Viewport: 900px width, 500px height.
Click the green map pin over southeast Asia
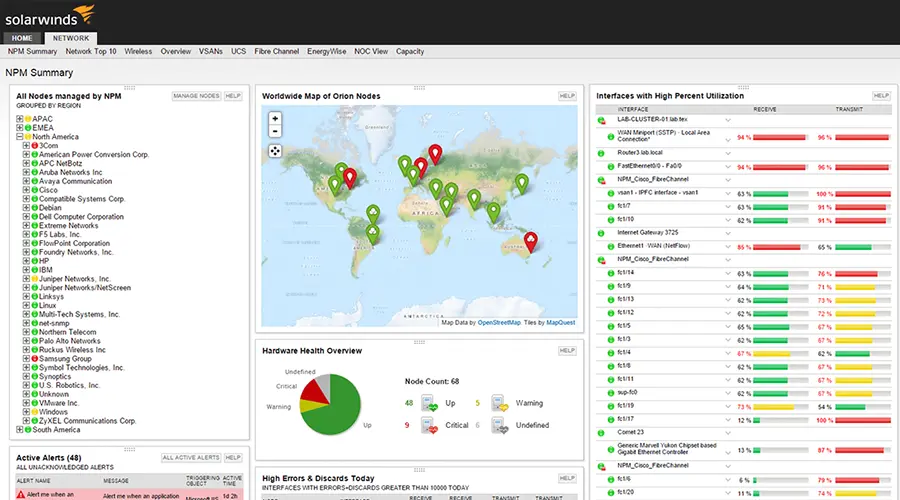click(493, 212)
